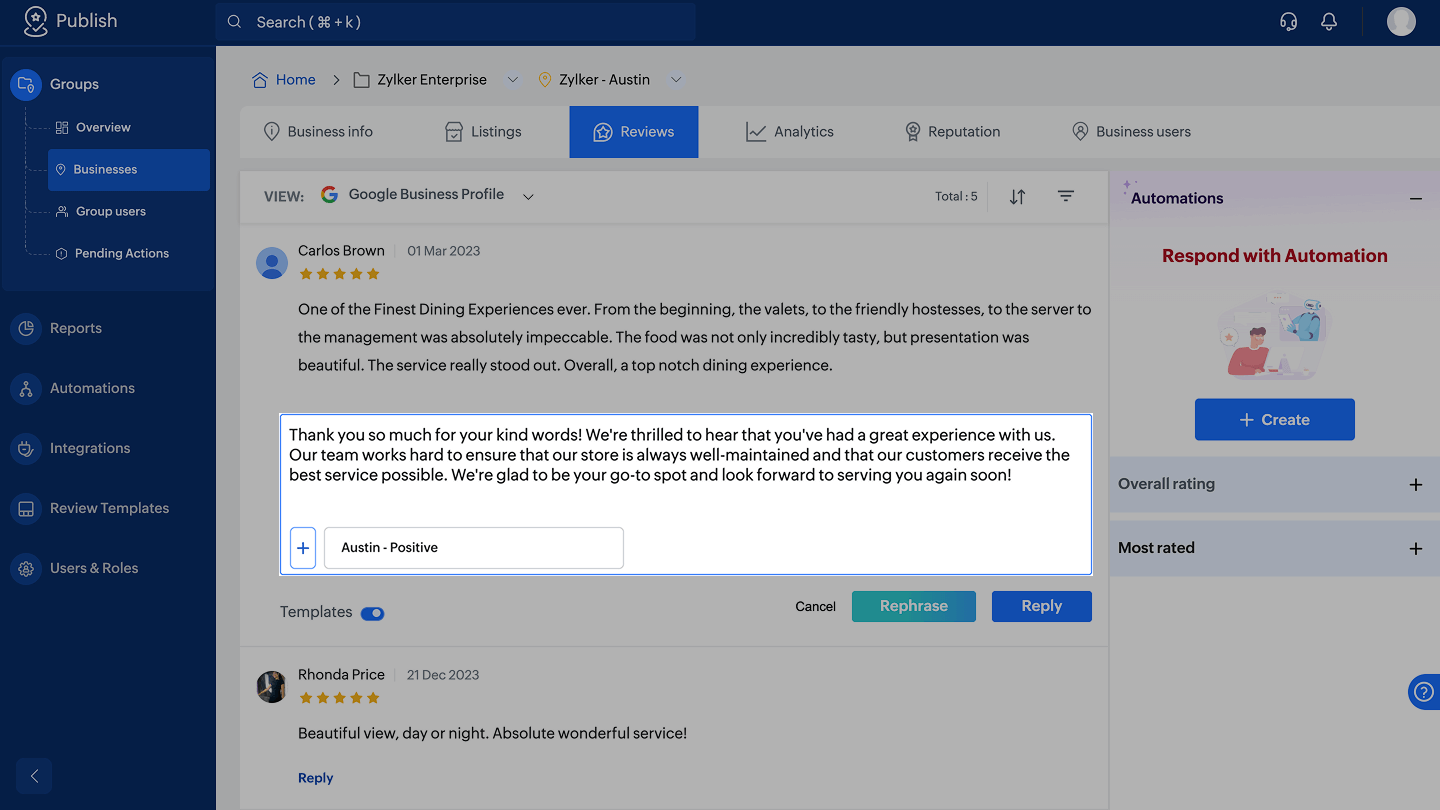
Task: Click the Reports sidebar icon
Action: (26, 328)
